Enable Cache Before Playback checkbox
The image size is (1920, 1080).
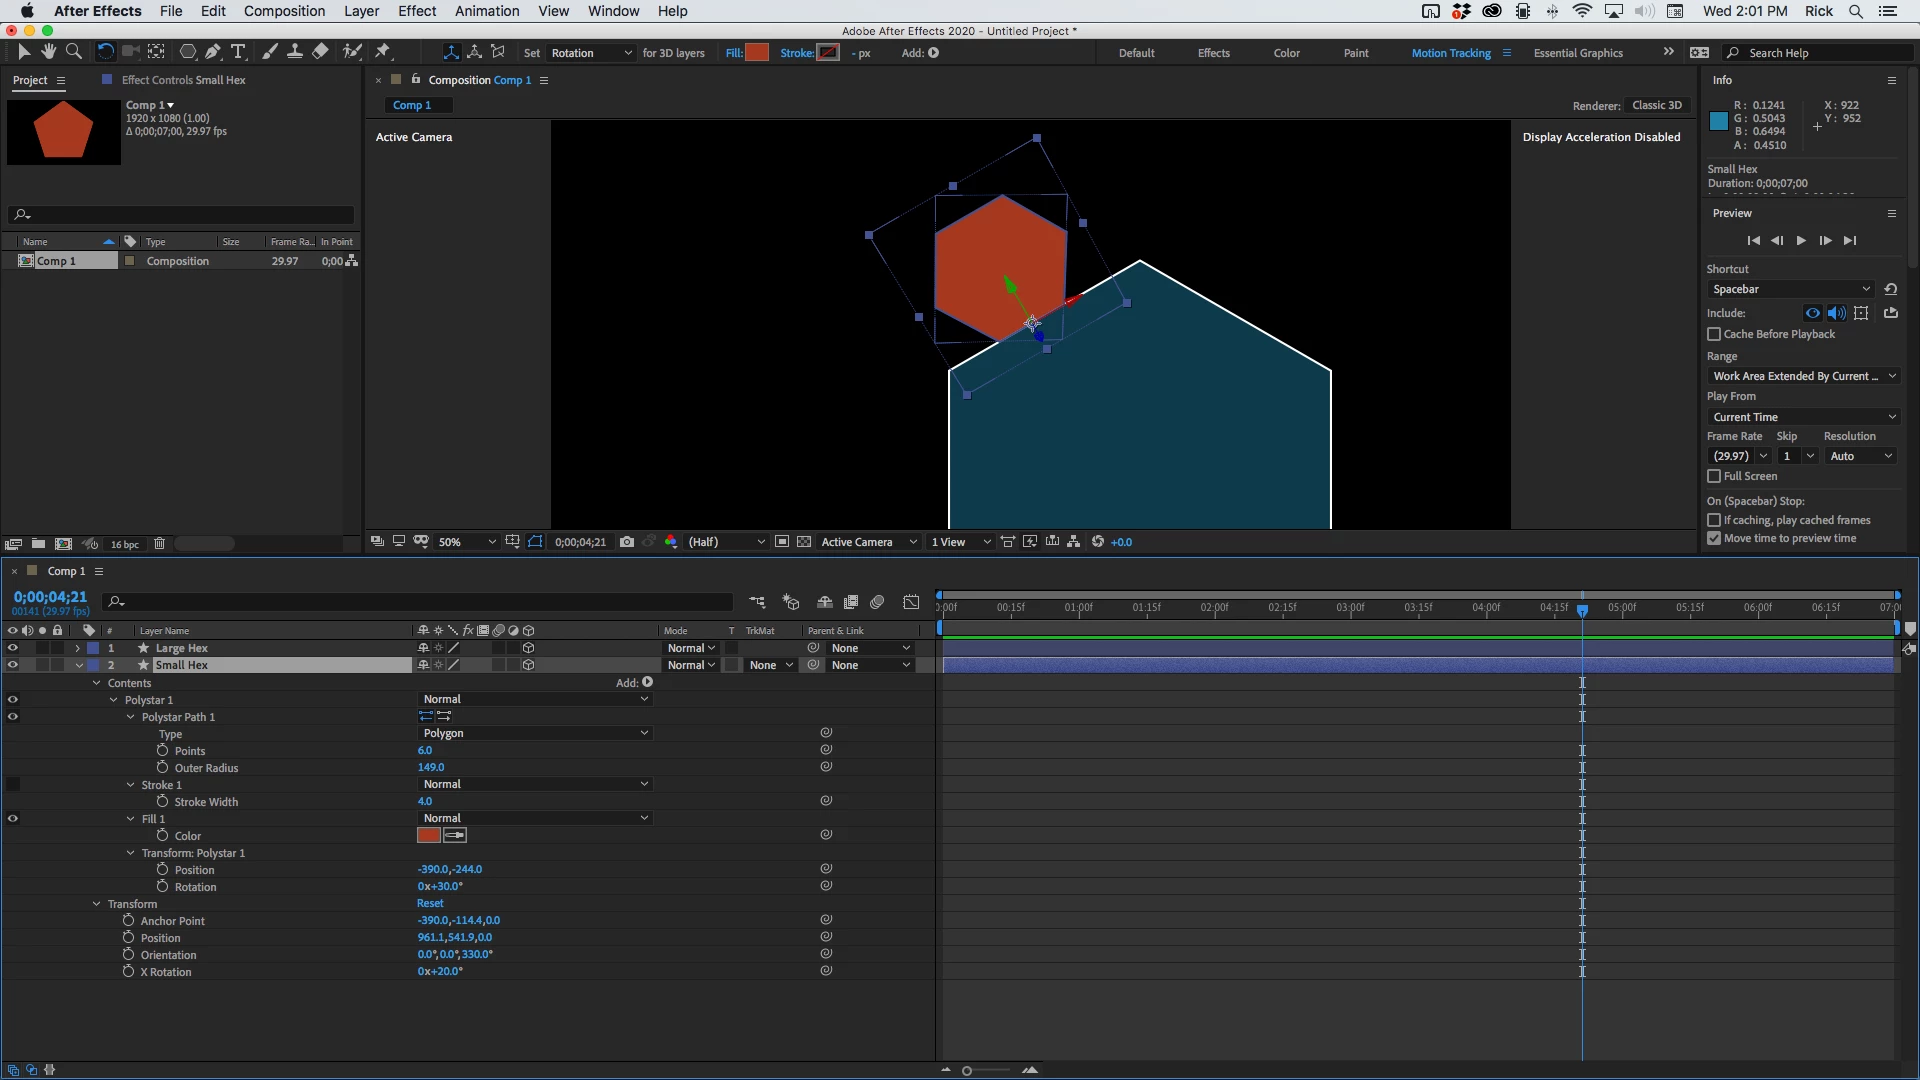pyautogui.click(x=1714, y=334)
